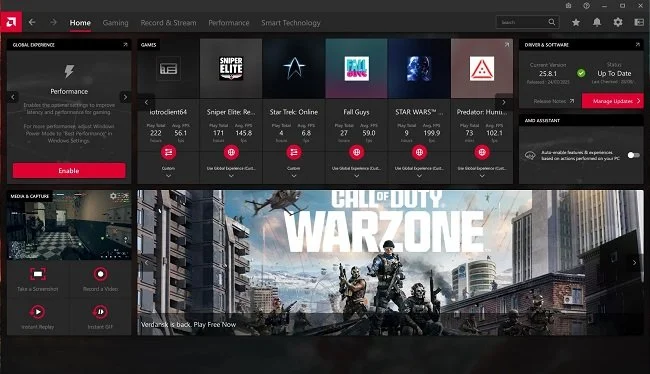Show next Global Experience profile
The image size is (650, 374).
point(125,97)
